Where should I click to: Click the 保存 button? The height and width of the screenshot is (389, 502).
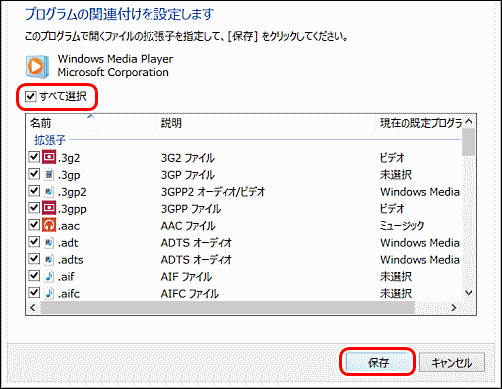pyautogui.click(x=378, y=362)
